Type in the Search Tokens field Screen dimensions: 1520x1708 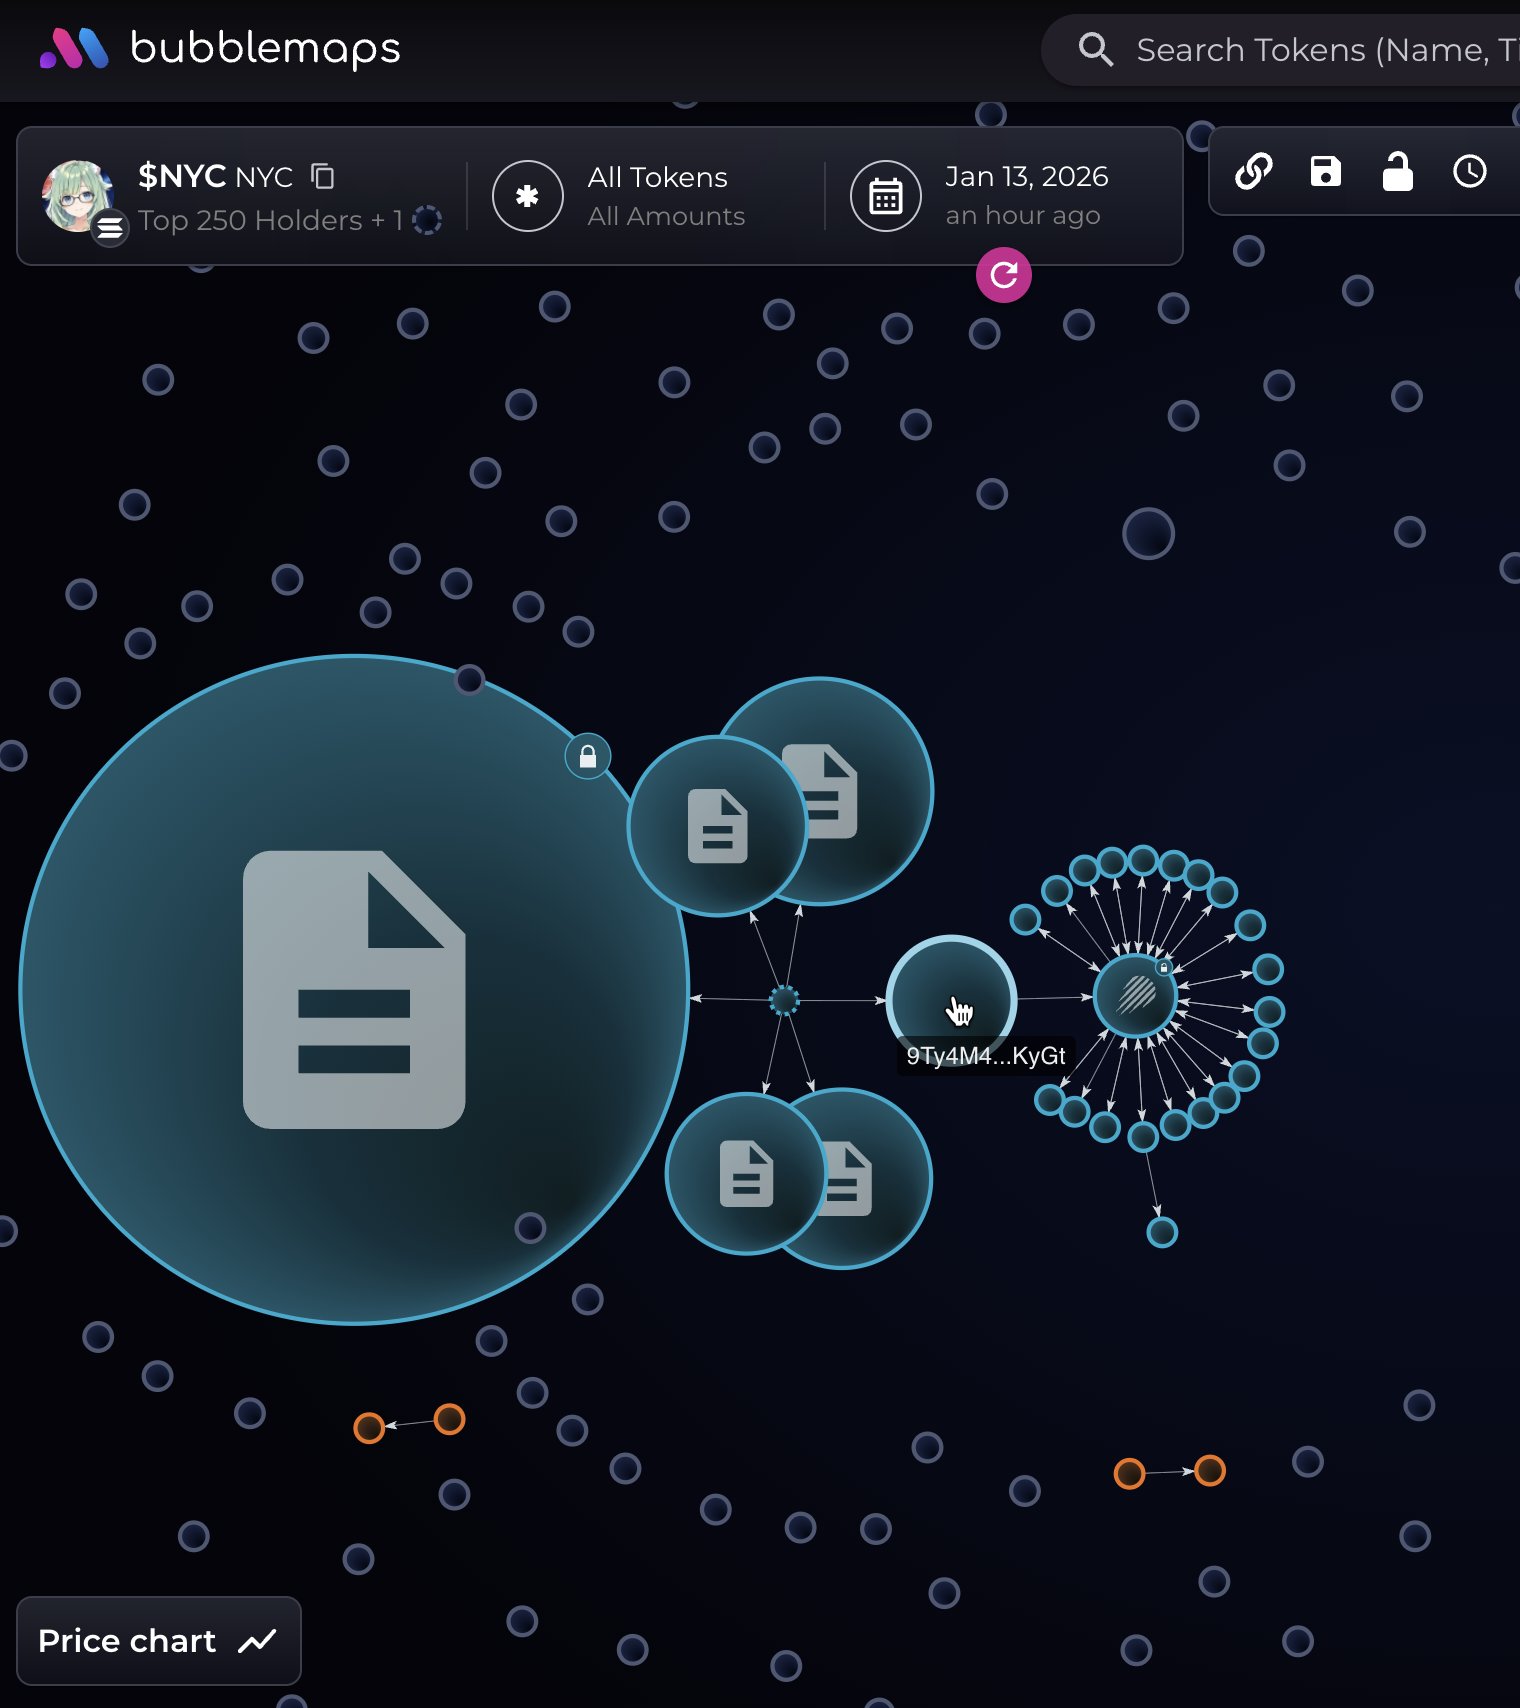coord(1320,50)
